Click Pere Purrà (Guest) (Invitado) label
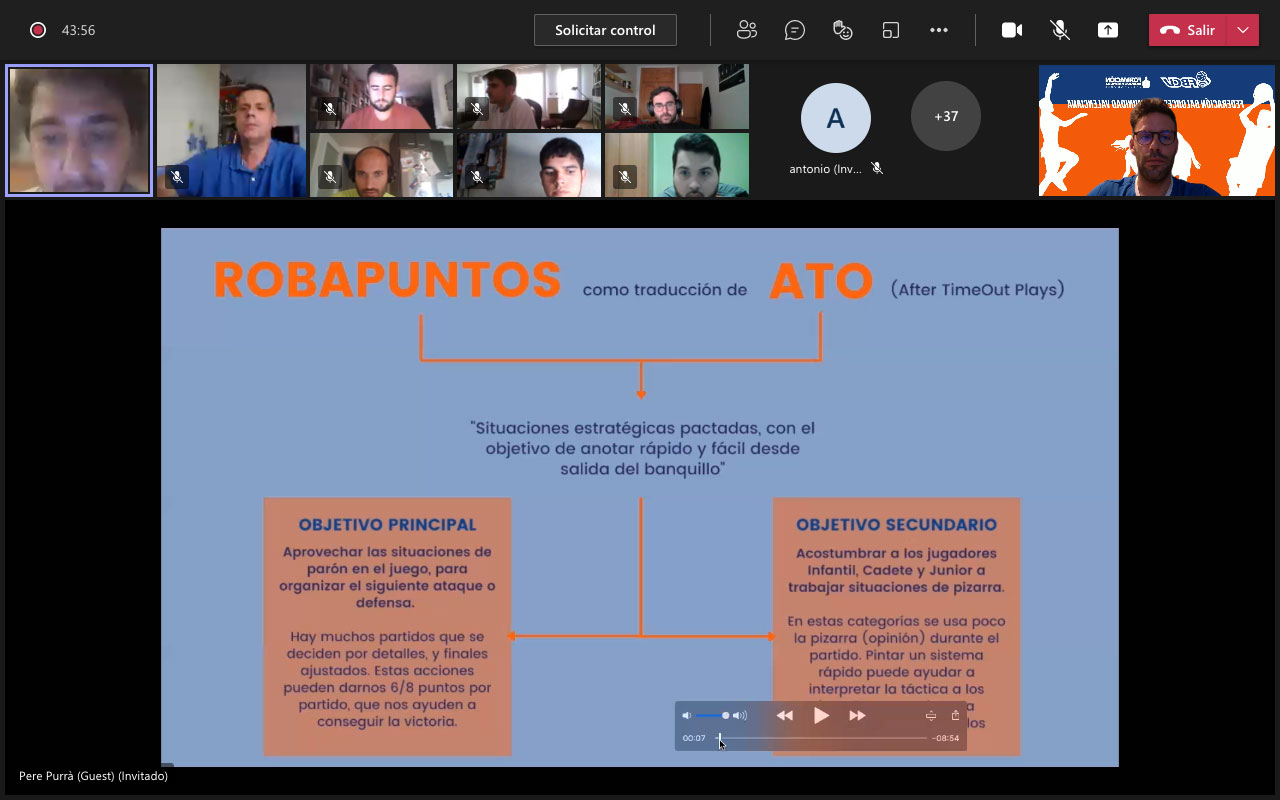Viewport: 1280px width, 800px height. pos(93,776)
